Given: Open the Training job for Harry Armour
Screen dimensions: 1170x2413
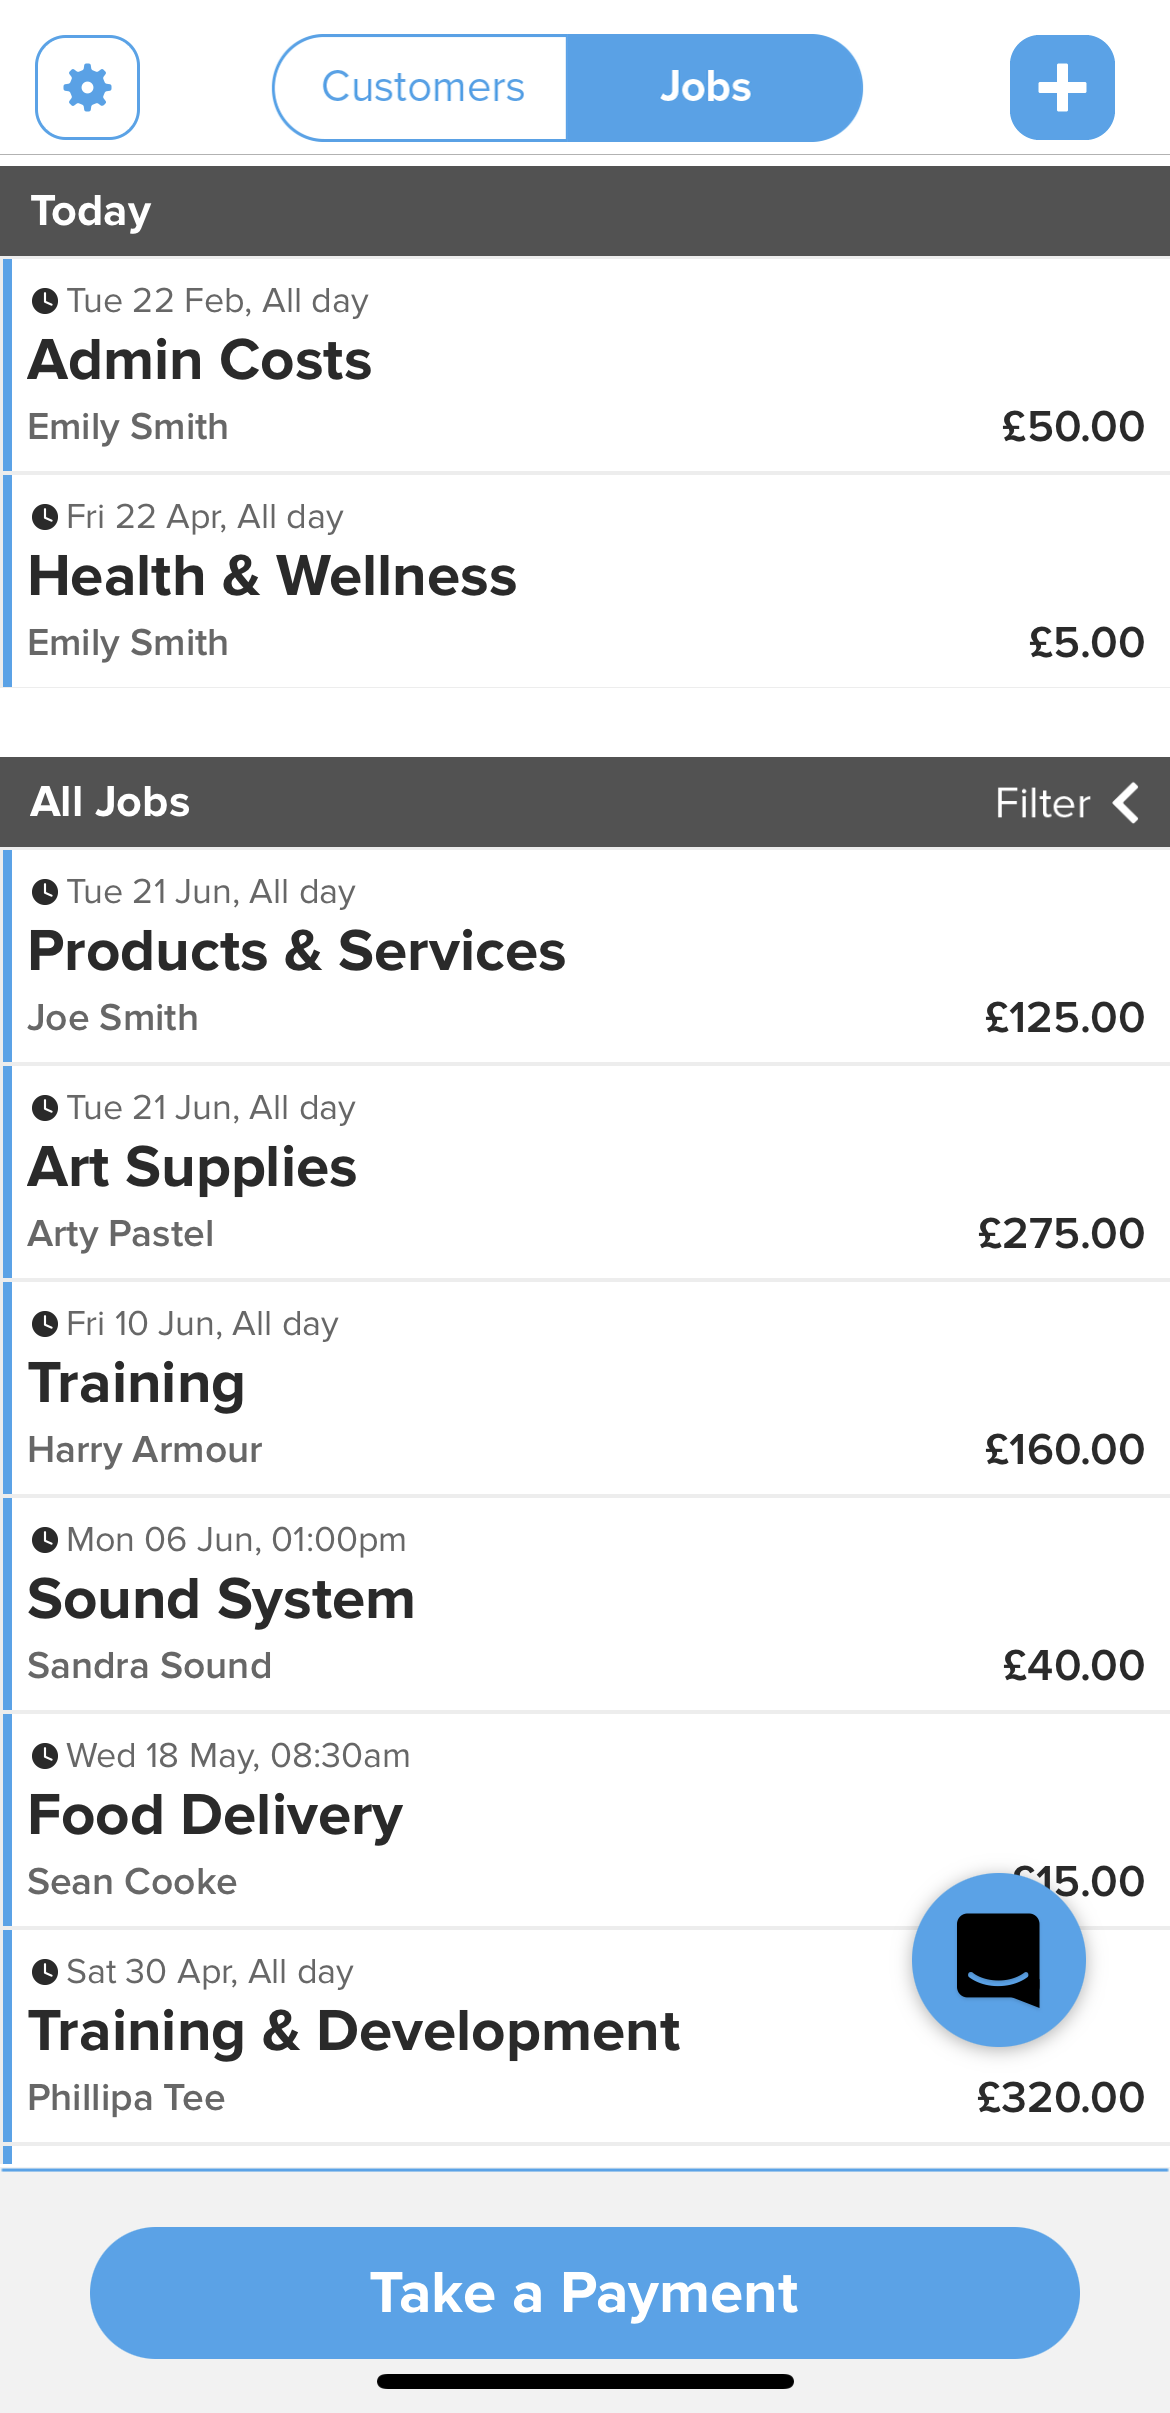Looking at the screenshot, I should pyautogui.click(x=137, y=1384).
